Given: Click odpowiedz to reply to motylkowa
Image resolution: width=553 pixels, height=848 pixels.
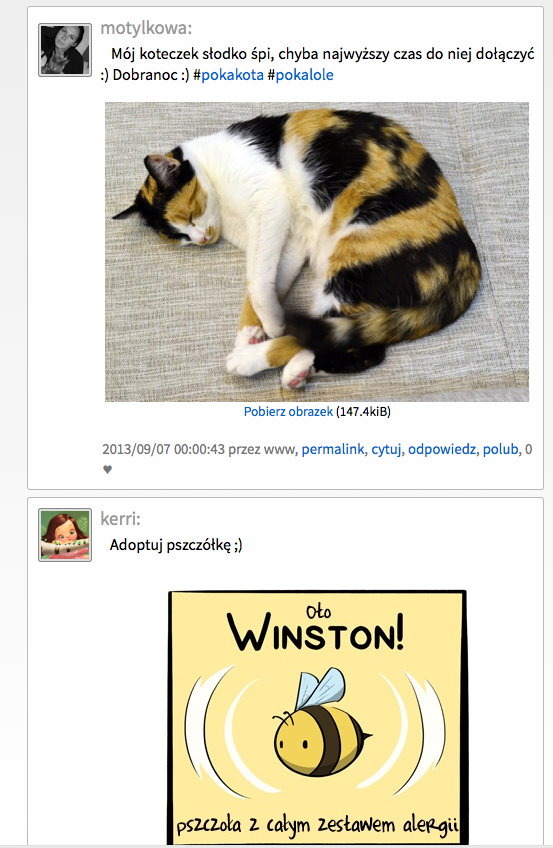Looking at the screenshot, I should click(x=442, y=449).
